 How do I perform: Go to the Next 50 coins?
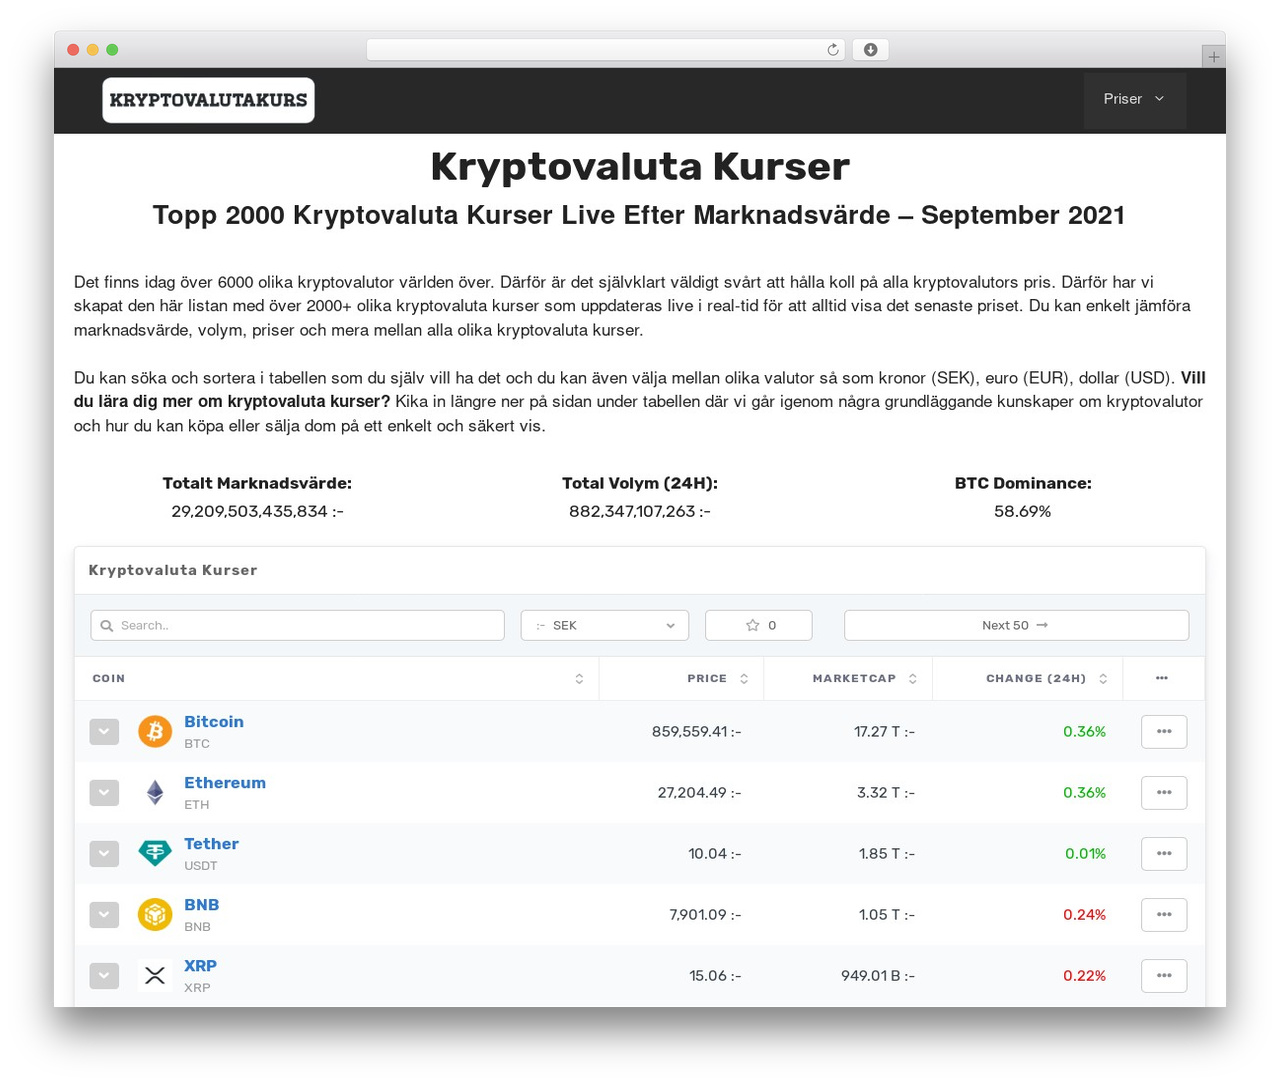(1016, 625)
